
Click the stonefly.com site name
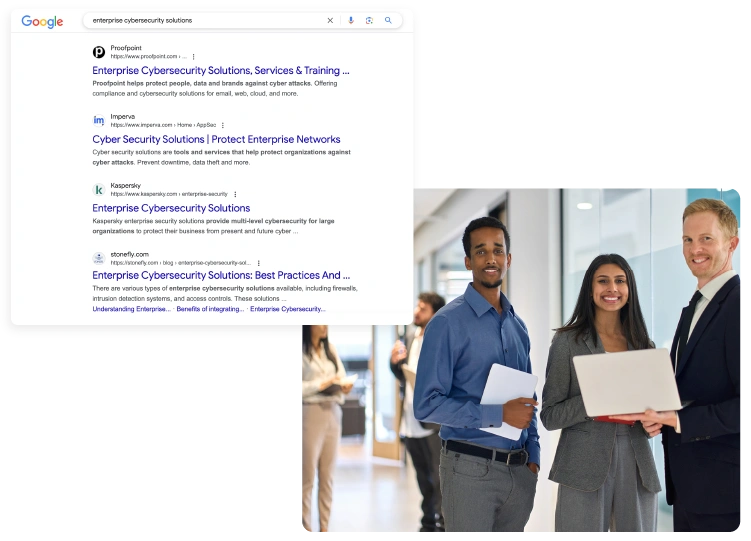[x=129, y=254]
